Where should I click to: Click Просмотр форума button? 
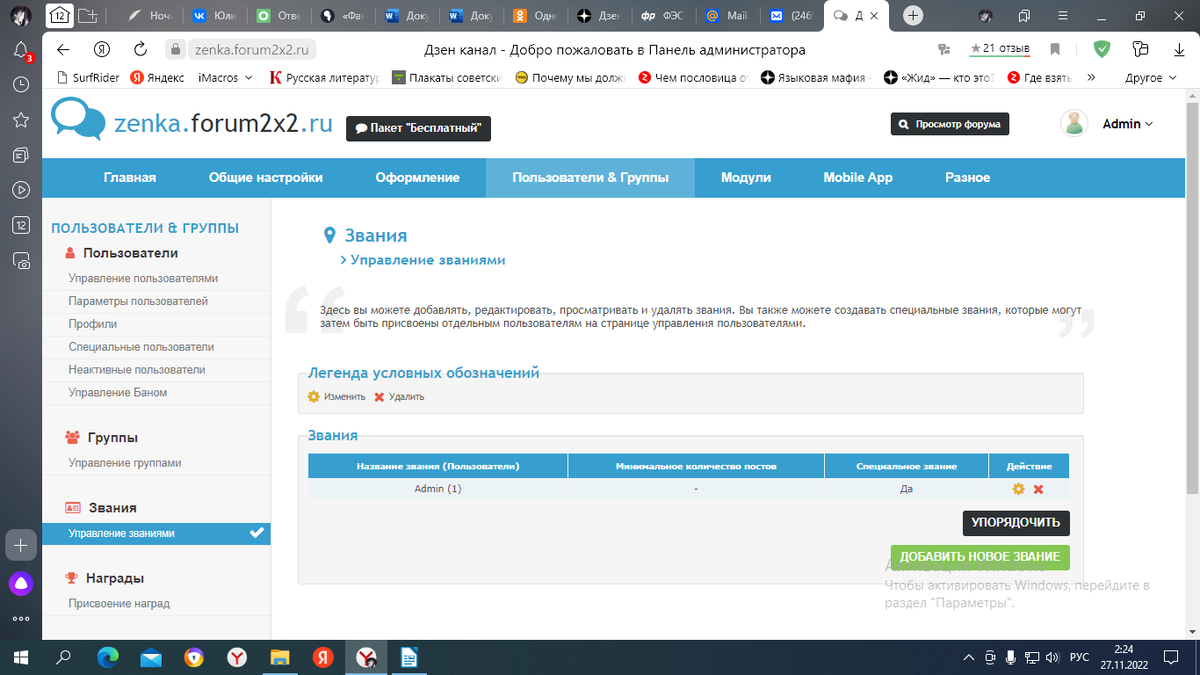coord(950,124)
